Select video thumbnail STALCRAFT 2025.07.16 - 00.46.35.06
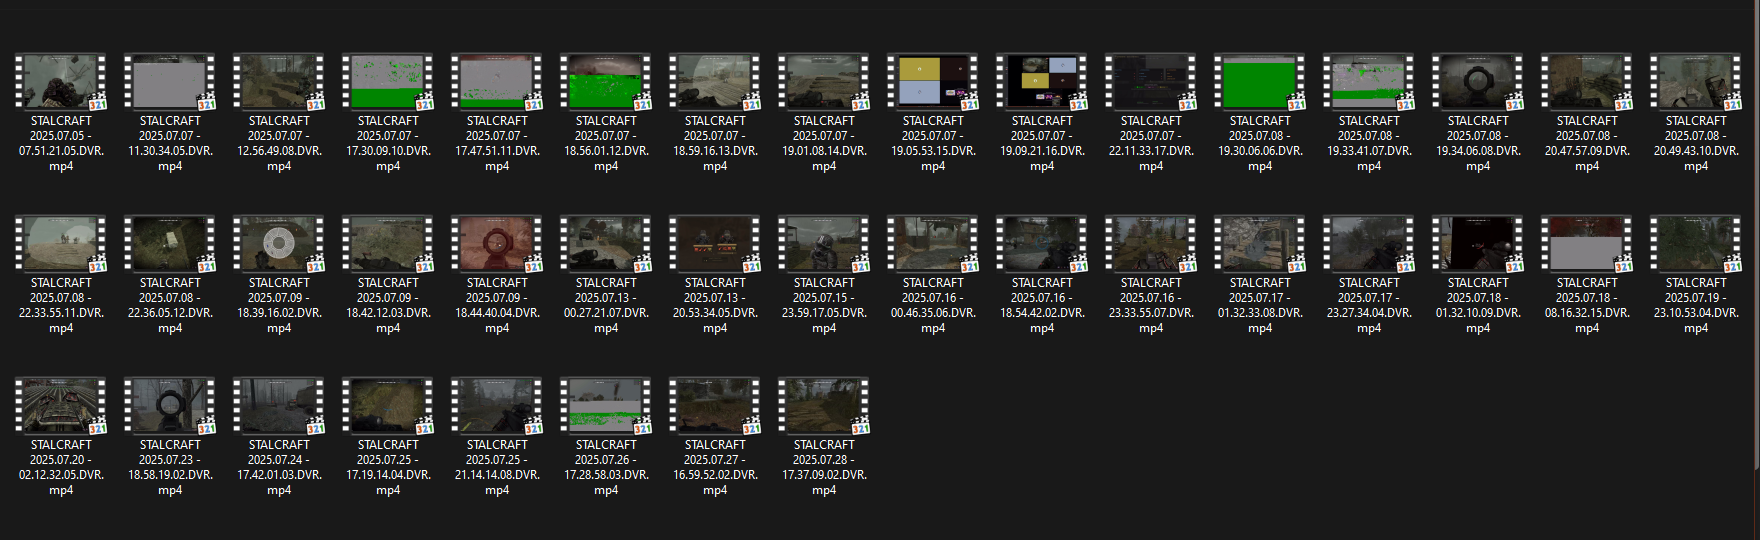Viewport: 1760px width, 540px height. [x=933, y=243]
